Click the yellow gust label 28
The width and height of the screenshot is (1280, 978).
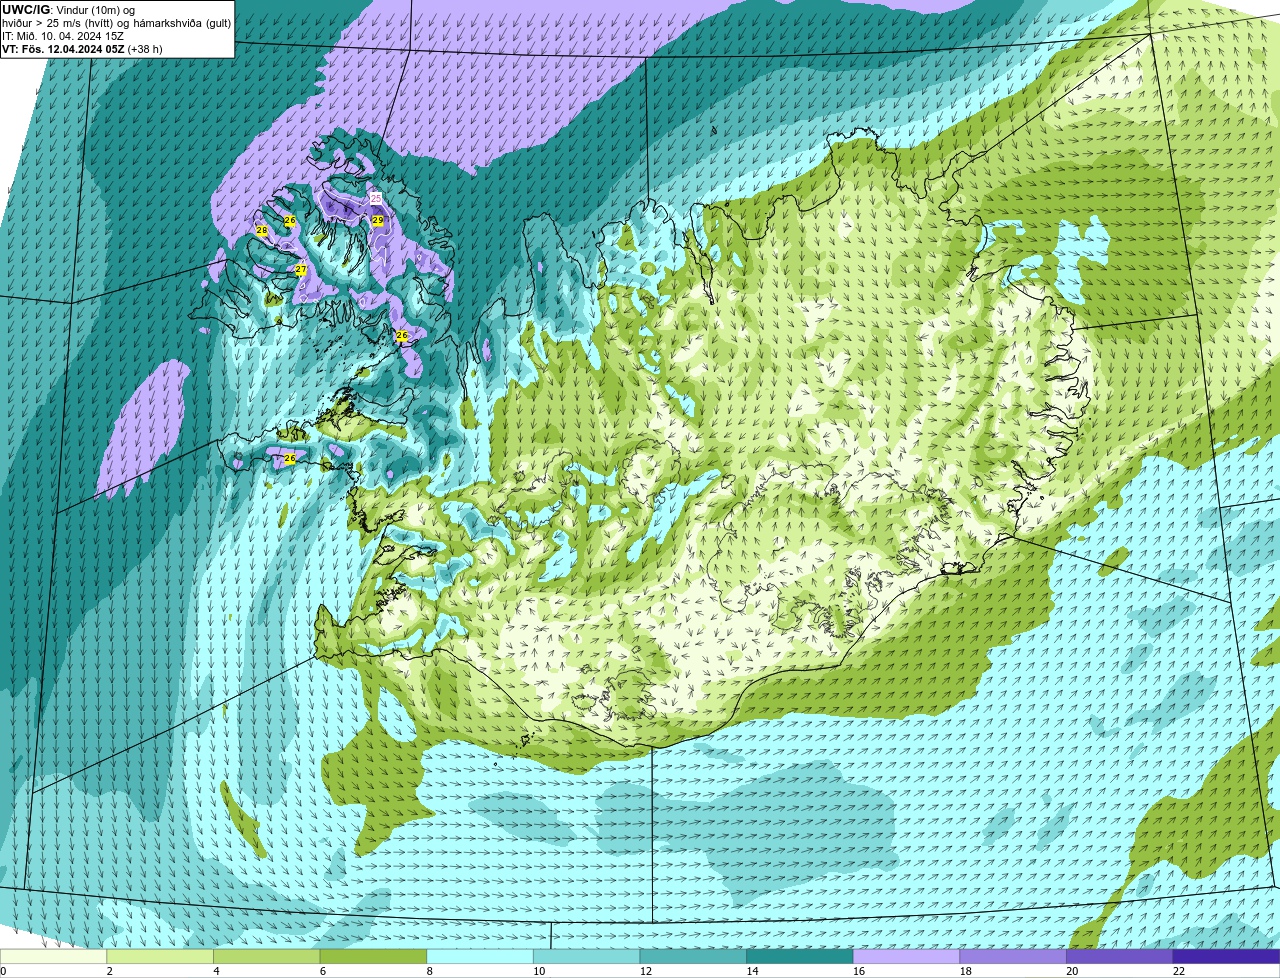262,230
